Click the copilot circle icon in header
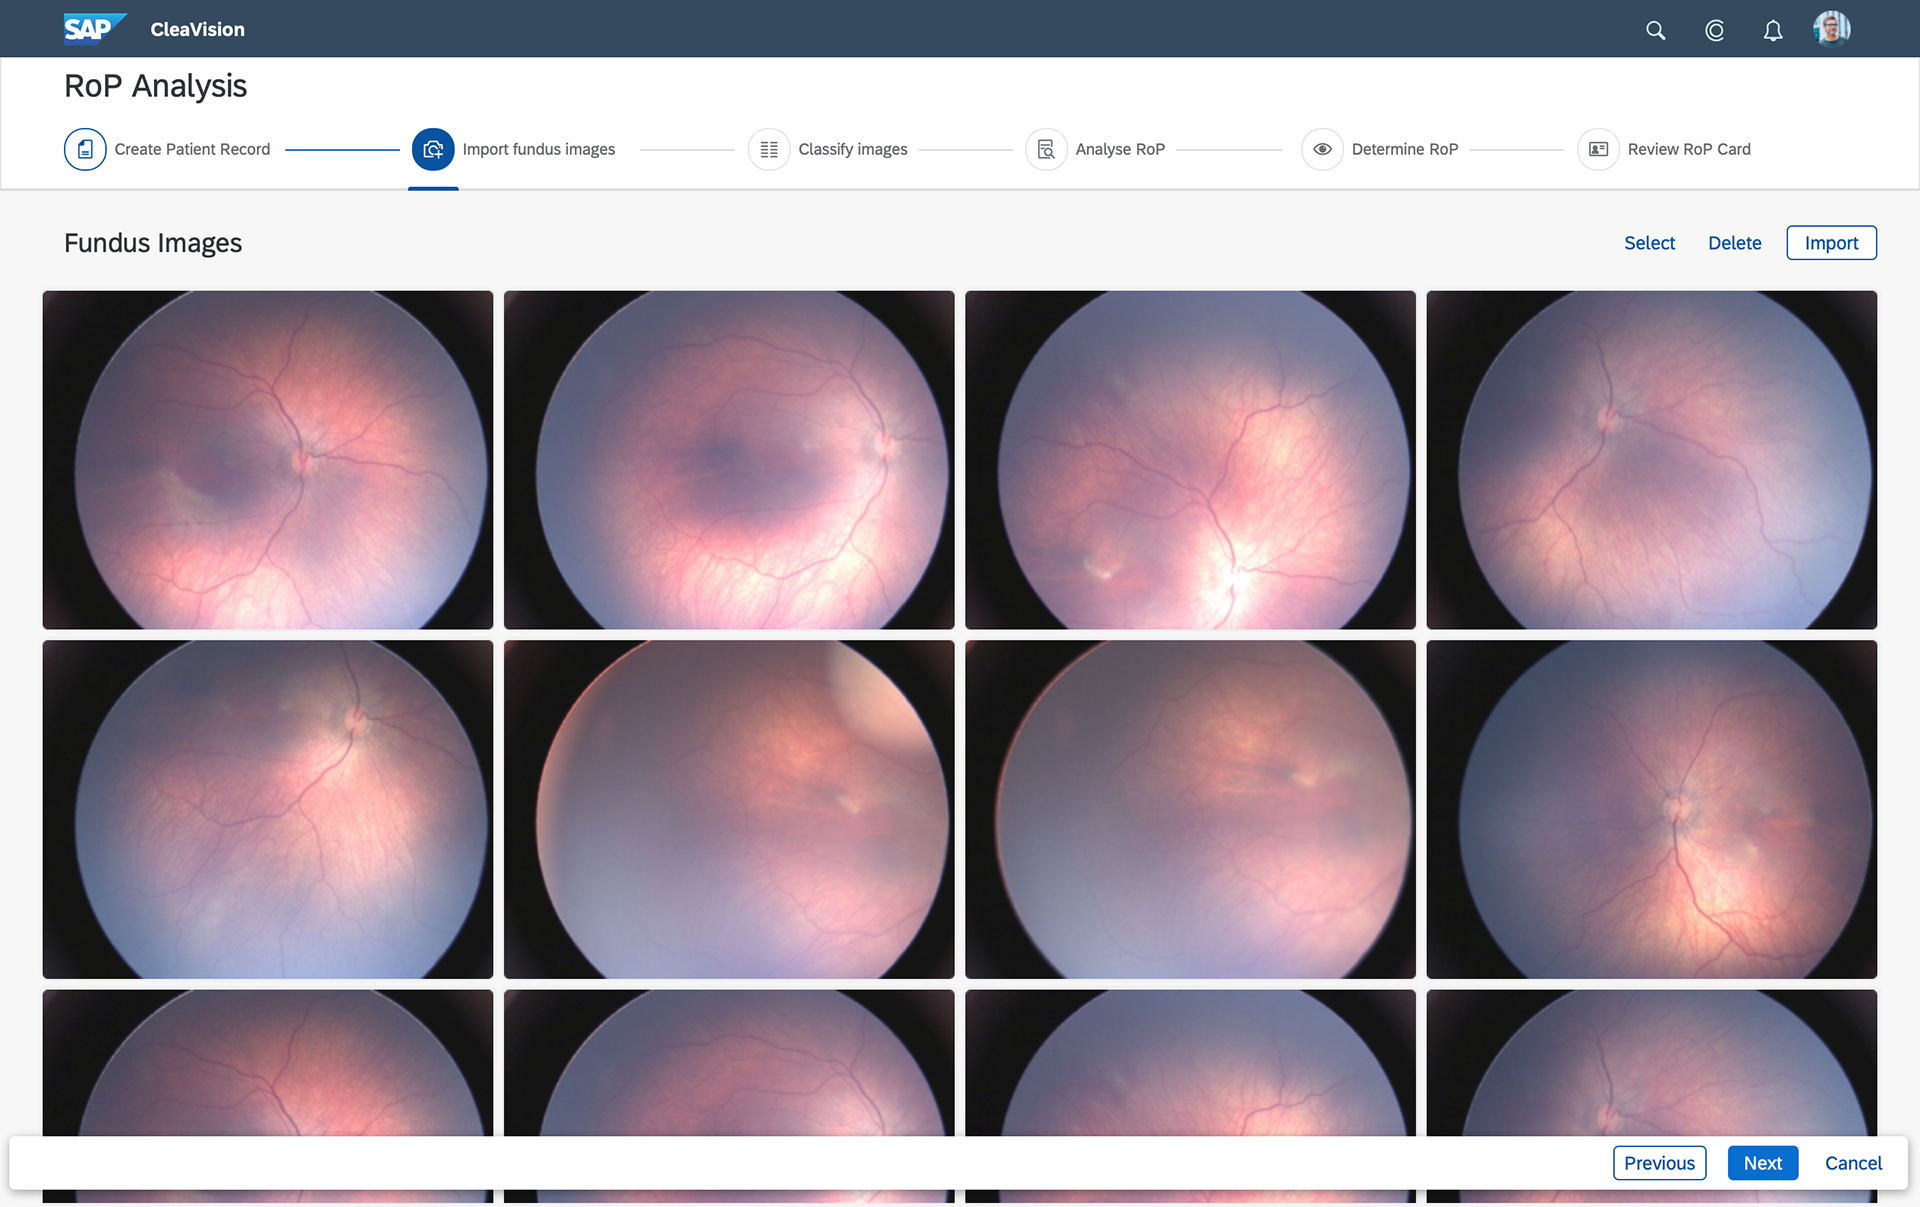 1714,30
